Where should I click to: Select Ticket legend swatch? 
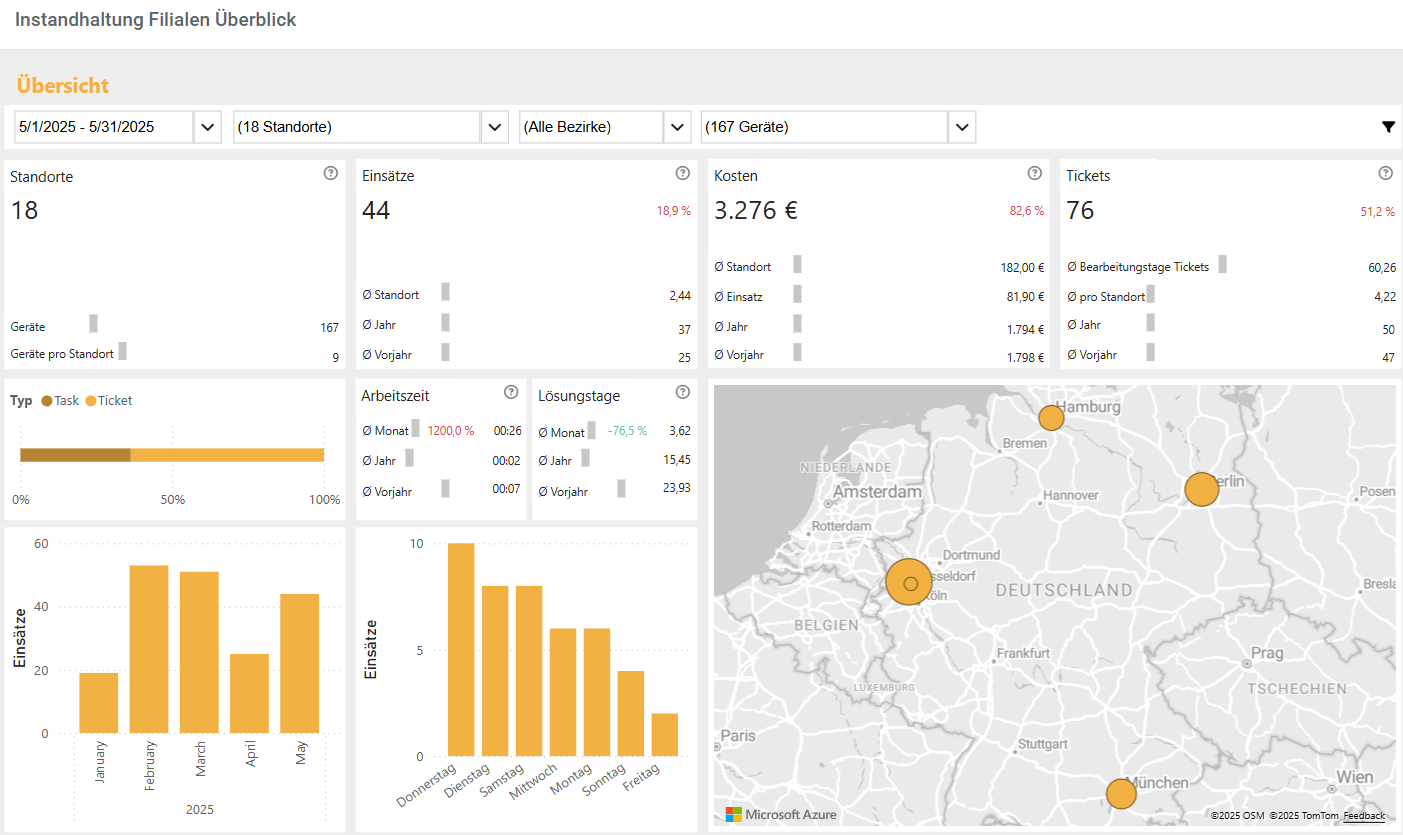[x=90, y=401]
